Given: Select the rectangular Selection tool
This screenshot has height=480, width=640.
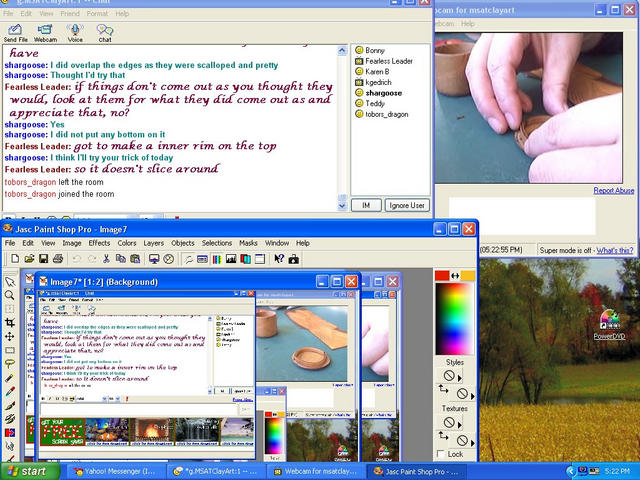Looking at the screenshot, I should tap(10, 350).
